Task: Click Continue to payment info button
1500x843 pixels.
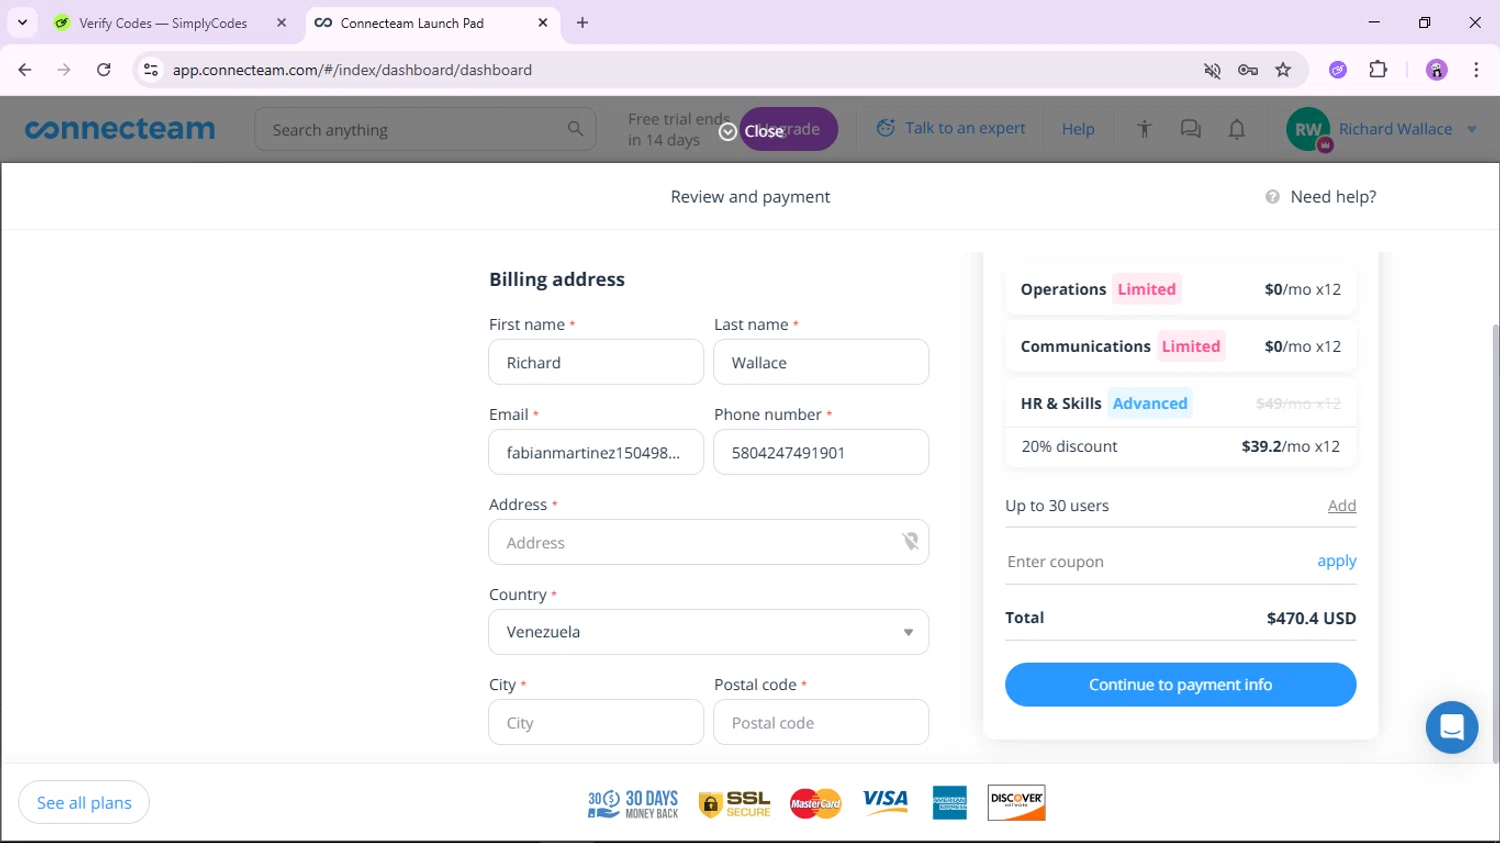Action: click(x=1180, y=685)
